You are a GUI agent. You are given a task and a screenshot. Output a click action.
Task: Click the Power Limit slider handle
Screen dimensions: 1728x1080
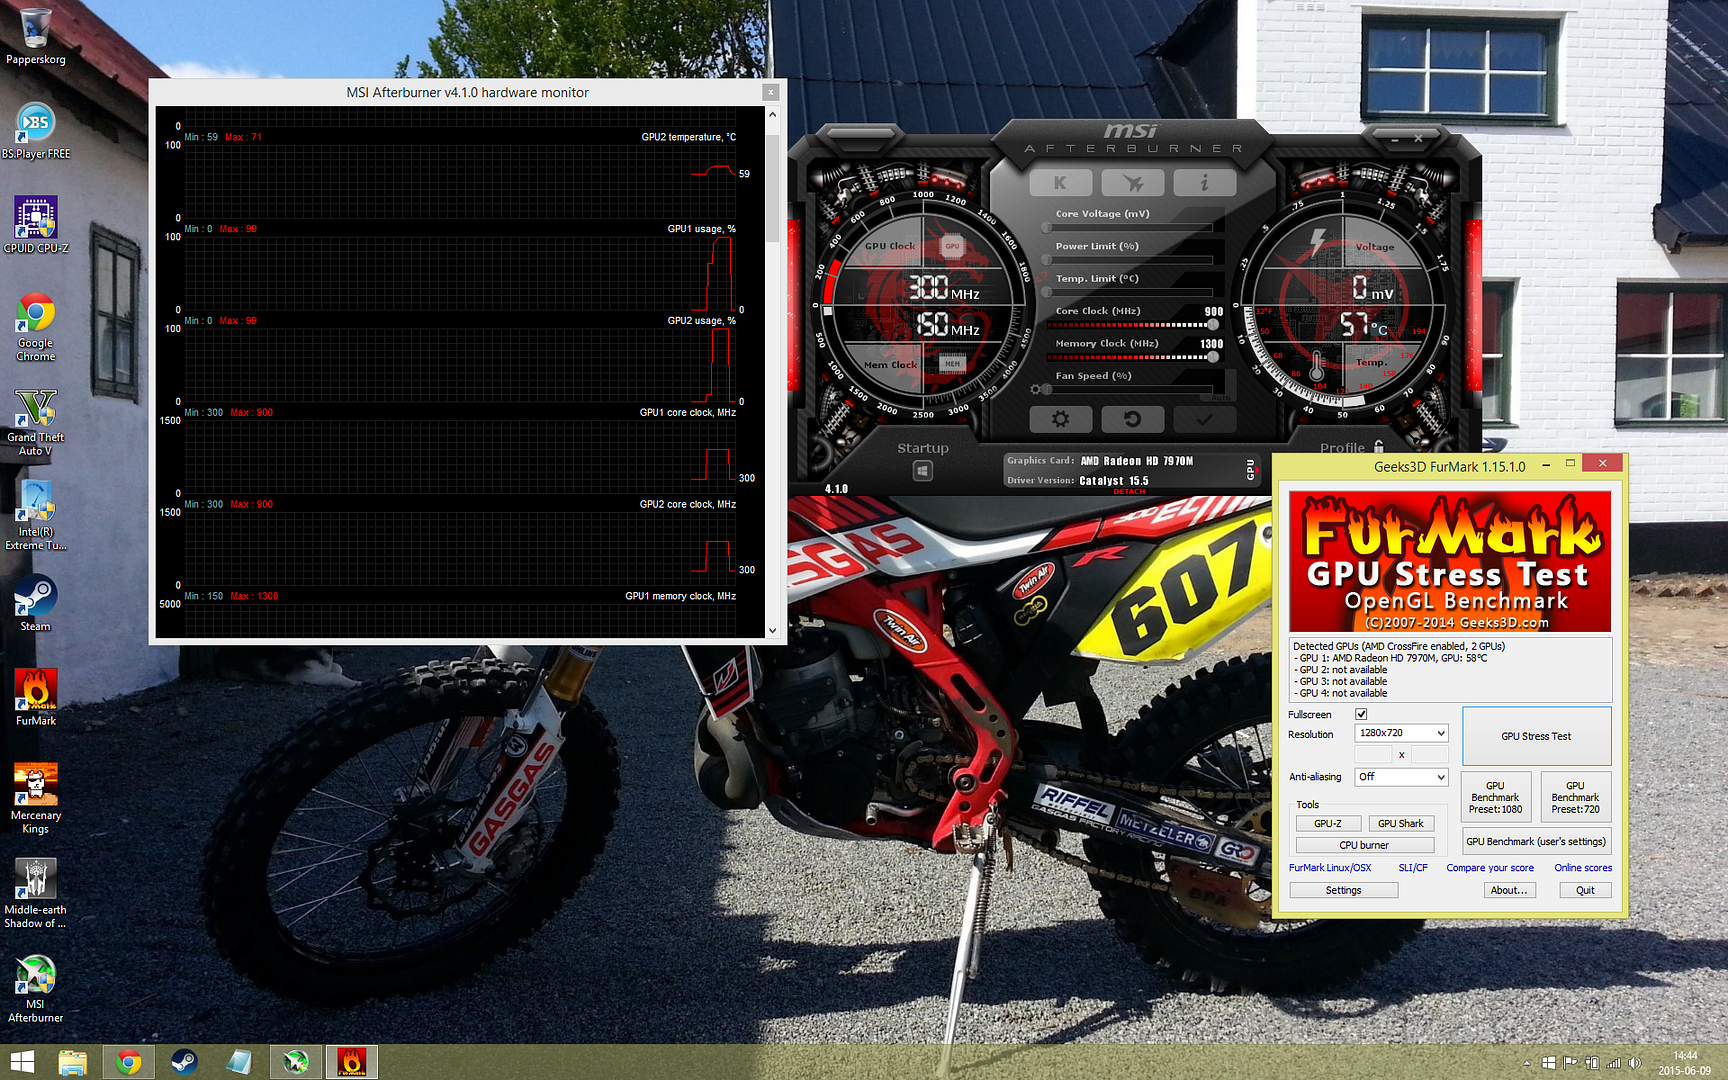click(x=1047, y=260)
